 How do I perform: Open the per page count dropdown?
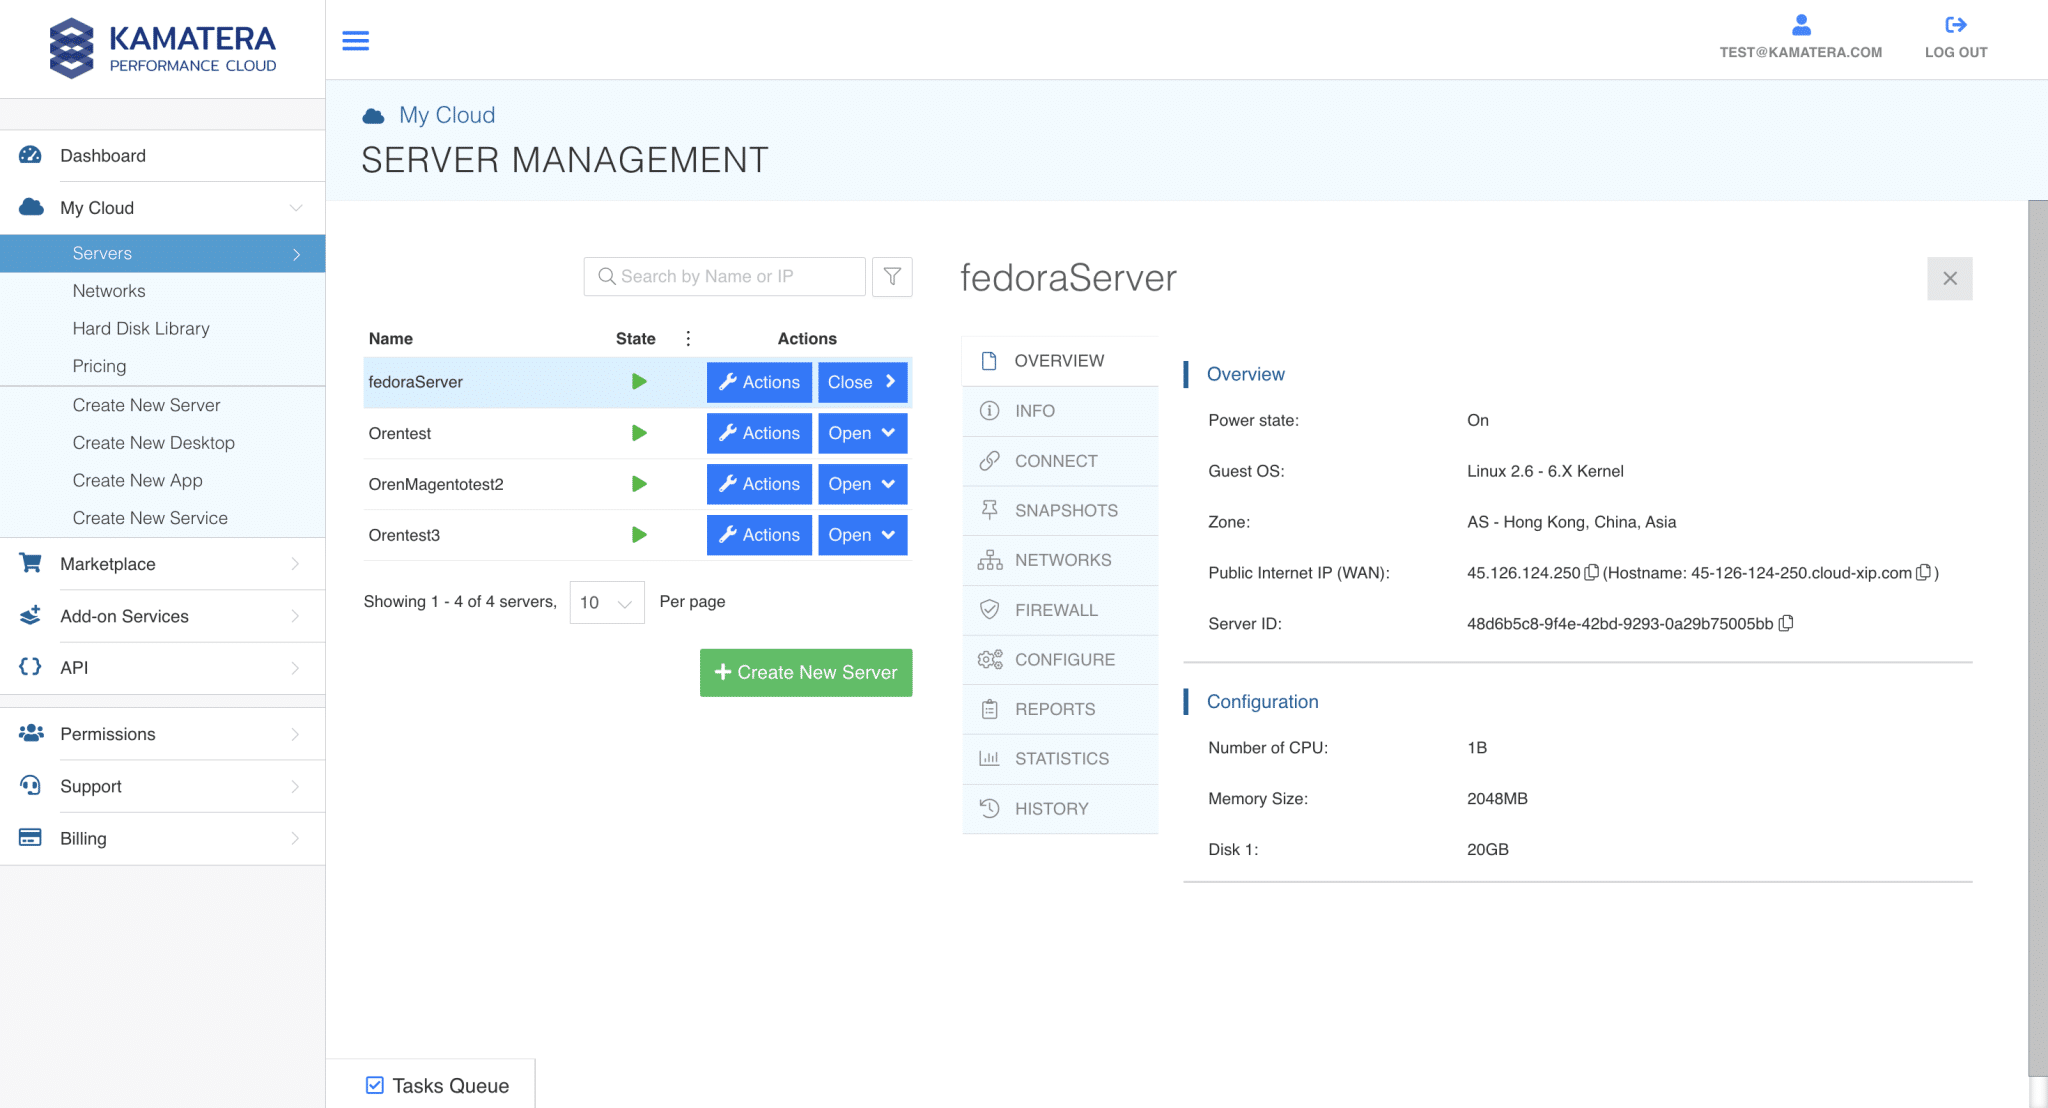tap(607, 602)
